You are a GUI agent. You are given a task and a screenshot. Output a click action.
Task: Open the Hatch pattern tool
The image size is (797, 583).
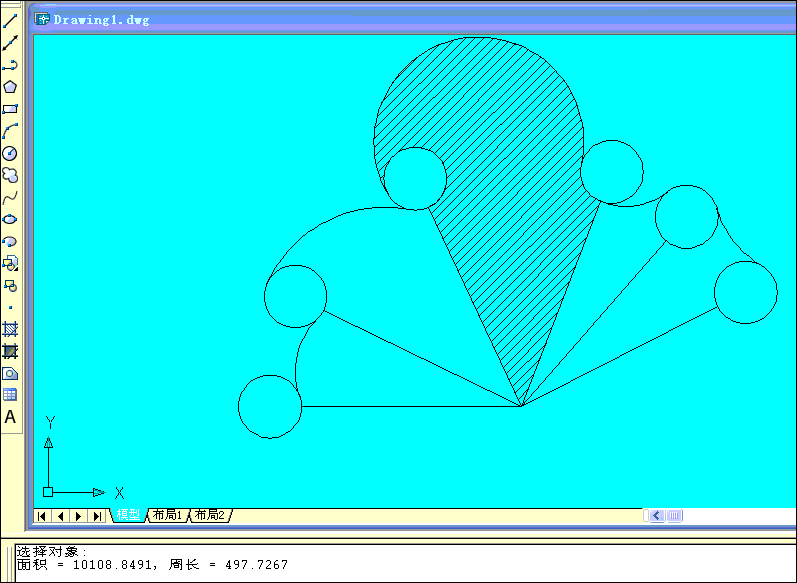coord(10,329)
